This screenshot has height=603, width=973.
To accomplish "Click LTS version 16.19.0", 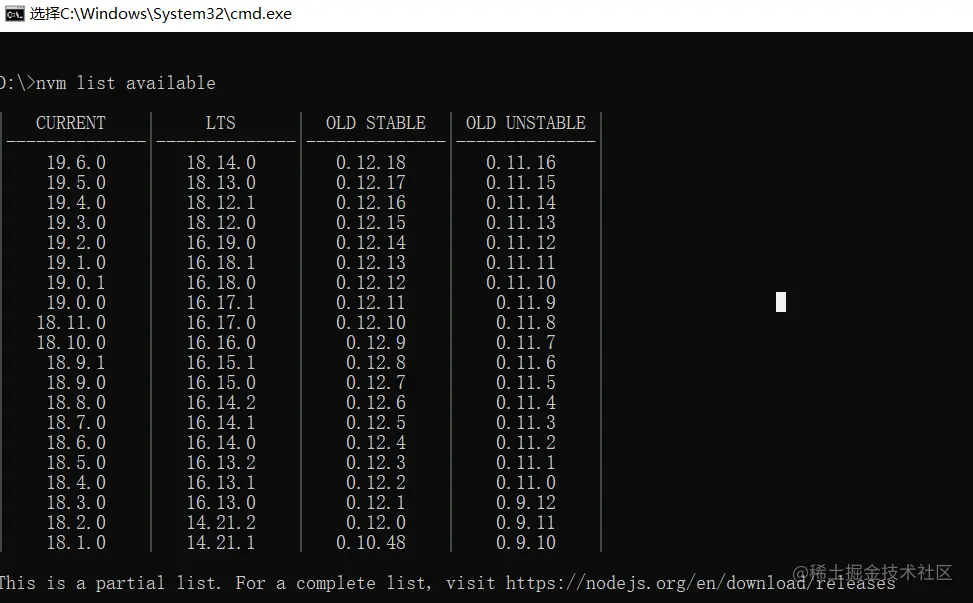I will tap(221, 243).
